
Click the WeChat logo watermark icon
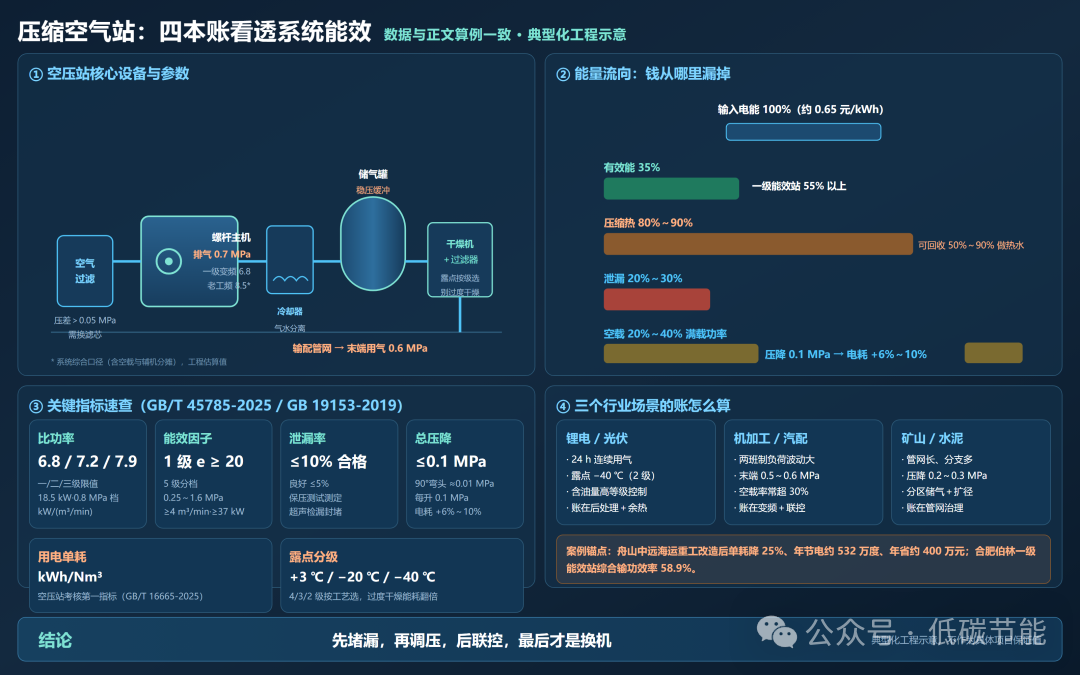click(777, 632)
